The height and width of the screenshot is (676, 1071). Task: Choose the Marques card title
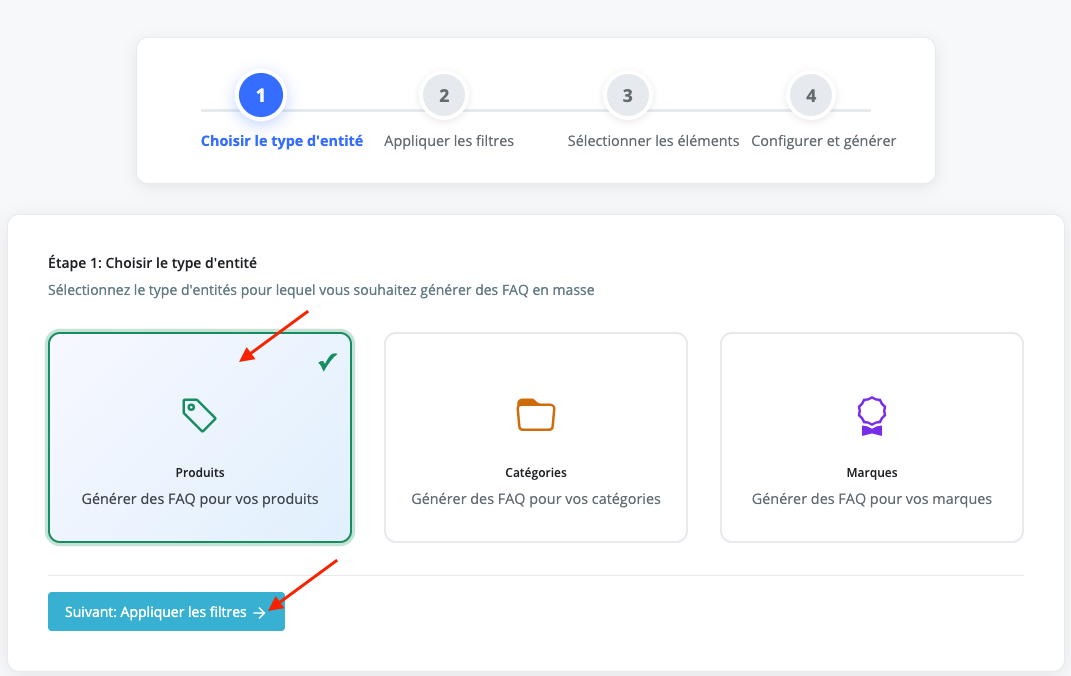(x=872, y=472)
